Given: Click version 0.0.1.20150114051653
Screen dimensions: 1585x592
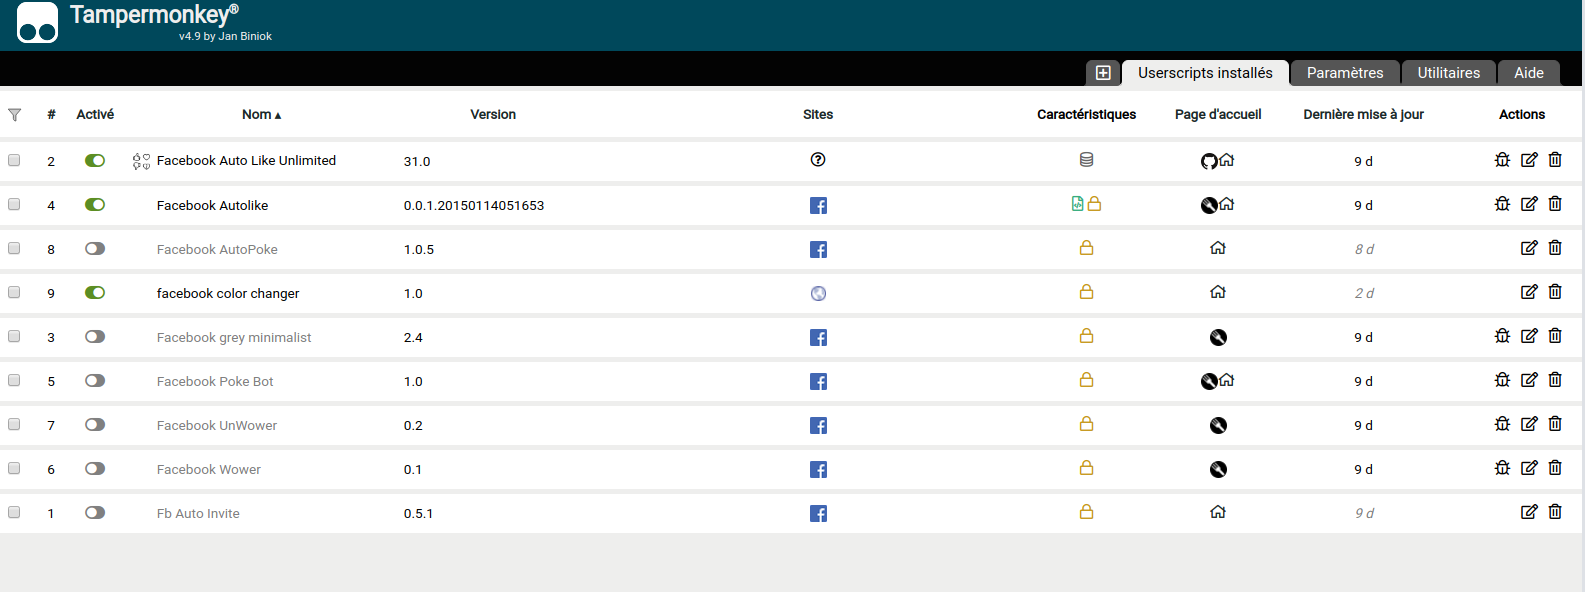Looking at the screenshot, I should click(x=474, y=206).
